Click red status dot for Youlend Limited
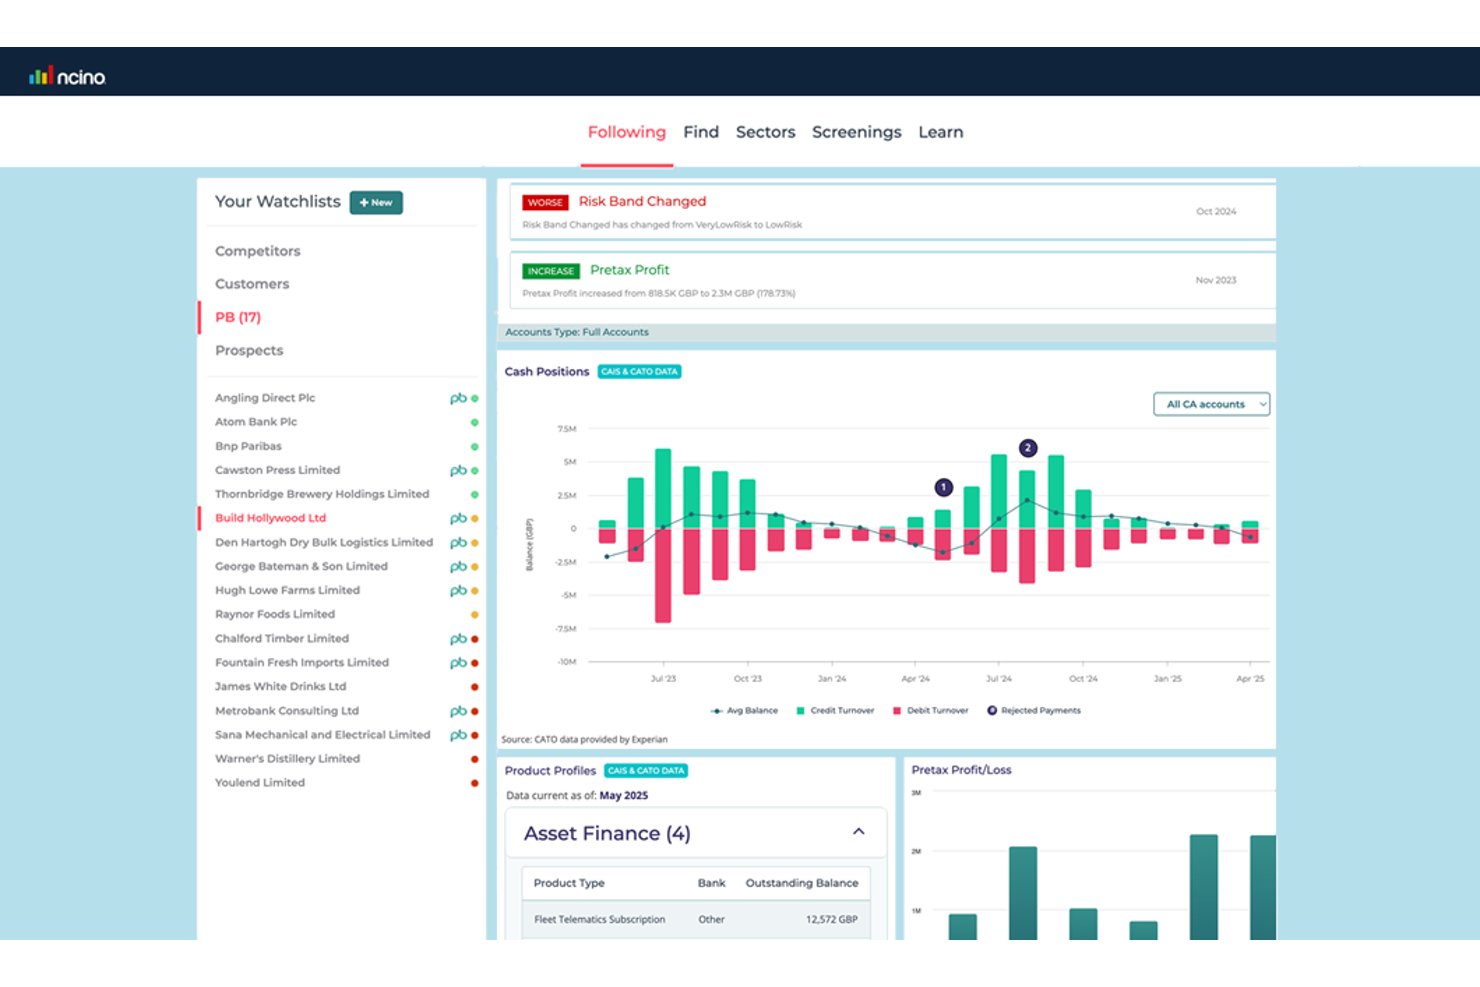The image size is (1480, 987). point(474,783)
